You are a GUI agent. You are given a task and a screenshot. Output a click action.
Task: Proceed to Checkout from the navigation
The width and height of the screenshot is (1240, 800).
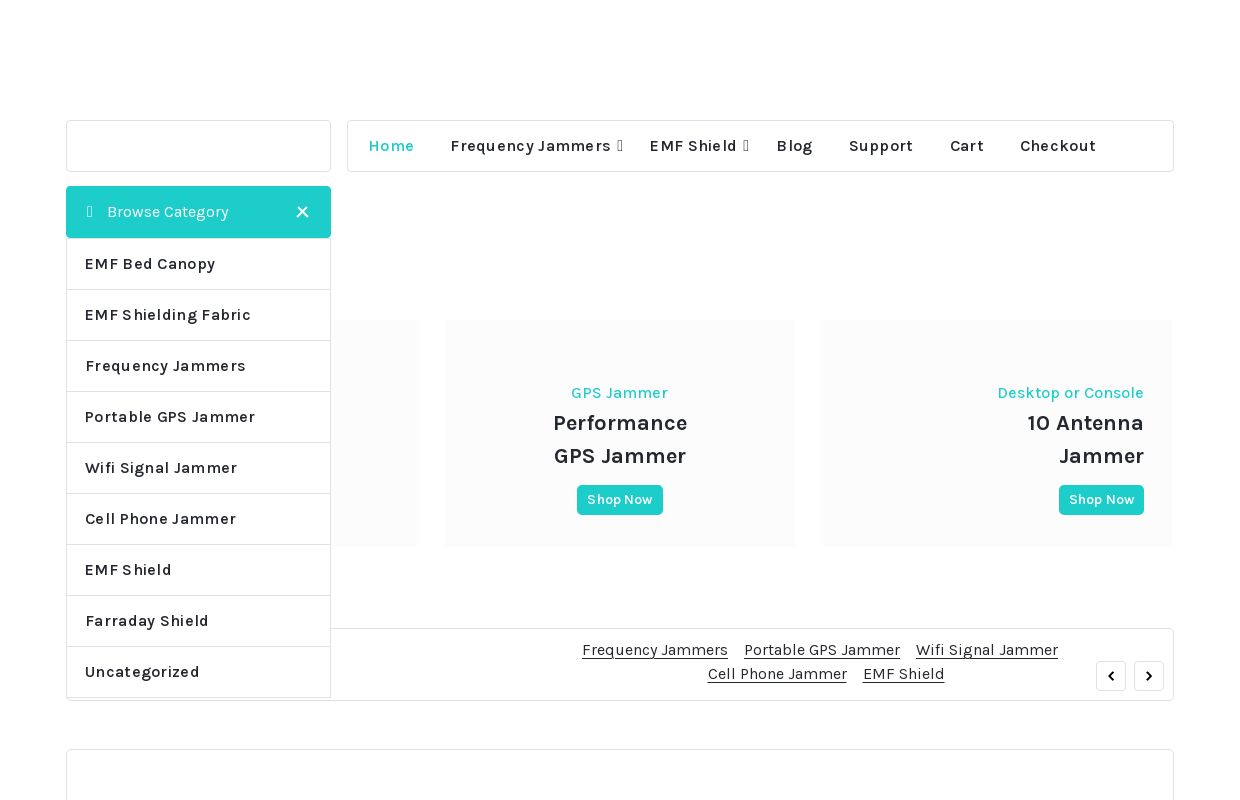click(1057, 146)
